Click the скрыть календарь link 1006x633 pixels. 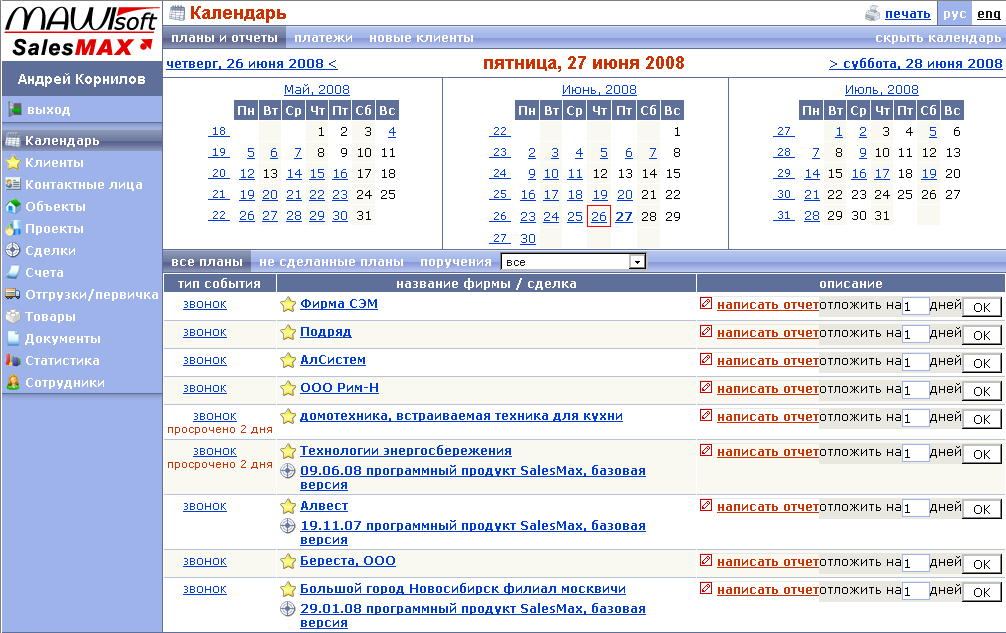point(938,38)
